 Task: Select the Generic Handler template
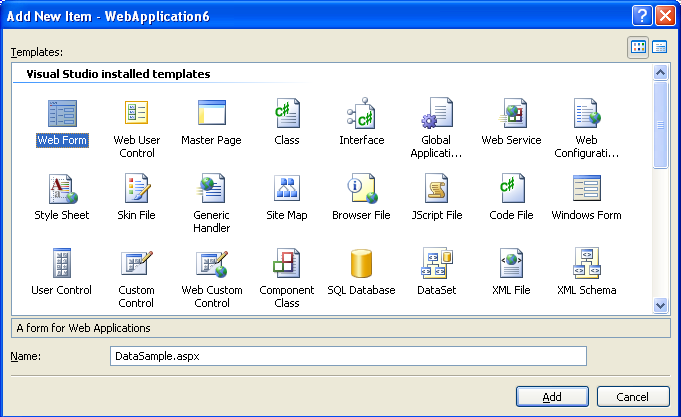coord(211,188)
